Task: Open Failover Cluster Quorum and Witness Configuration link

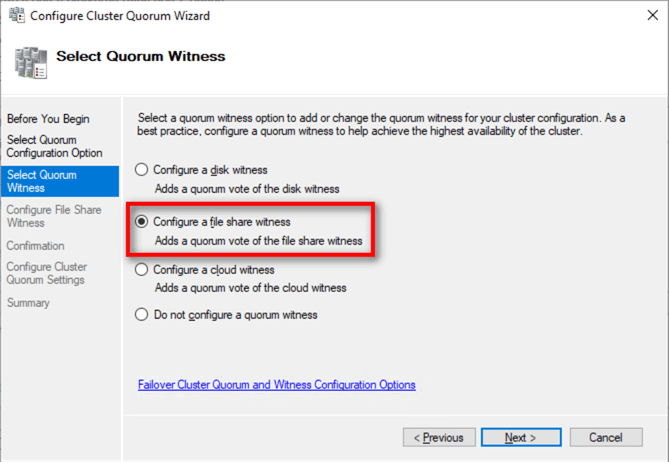Action: click(x=276, y=385)
